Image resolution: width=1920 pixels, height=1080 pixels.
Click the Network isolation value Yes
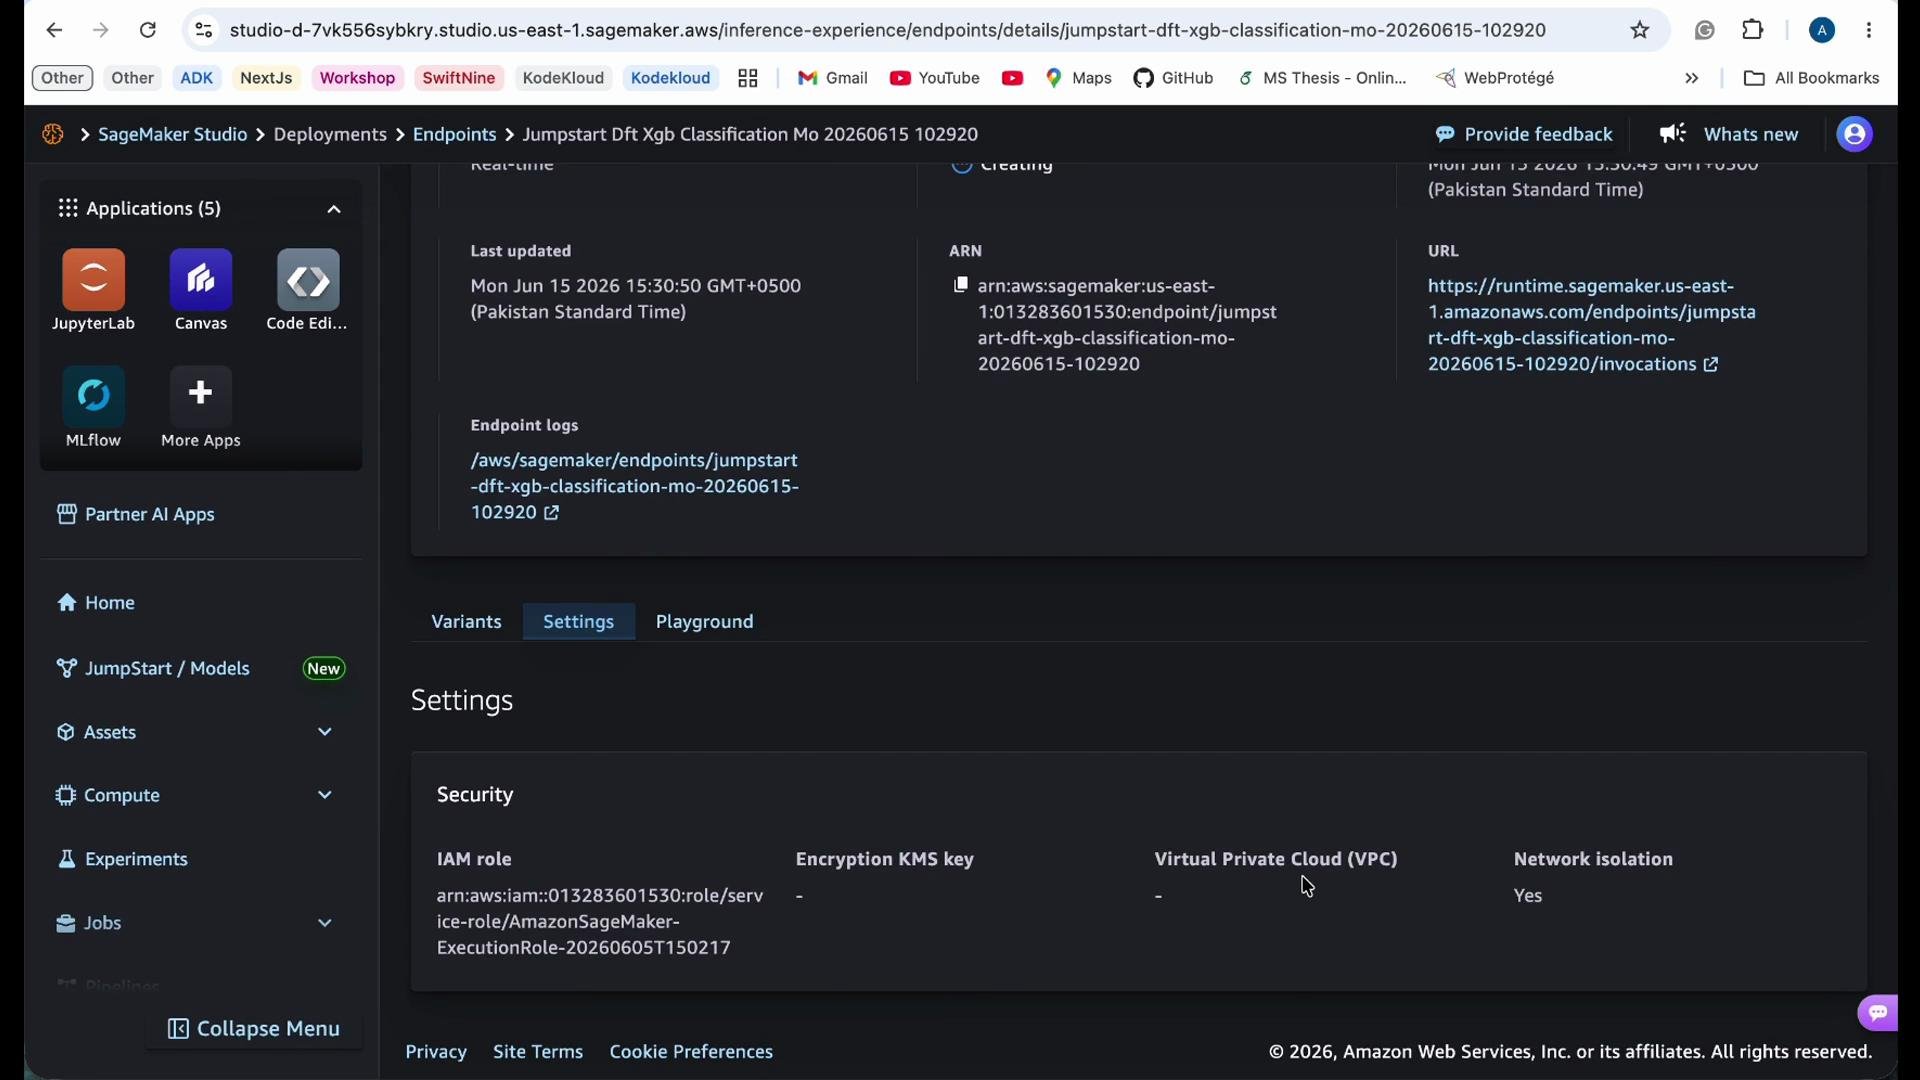pyautogui.click(x=1528, y=897)
